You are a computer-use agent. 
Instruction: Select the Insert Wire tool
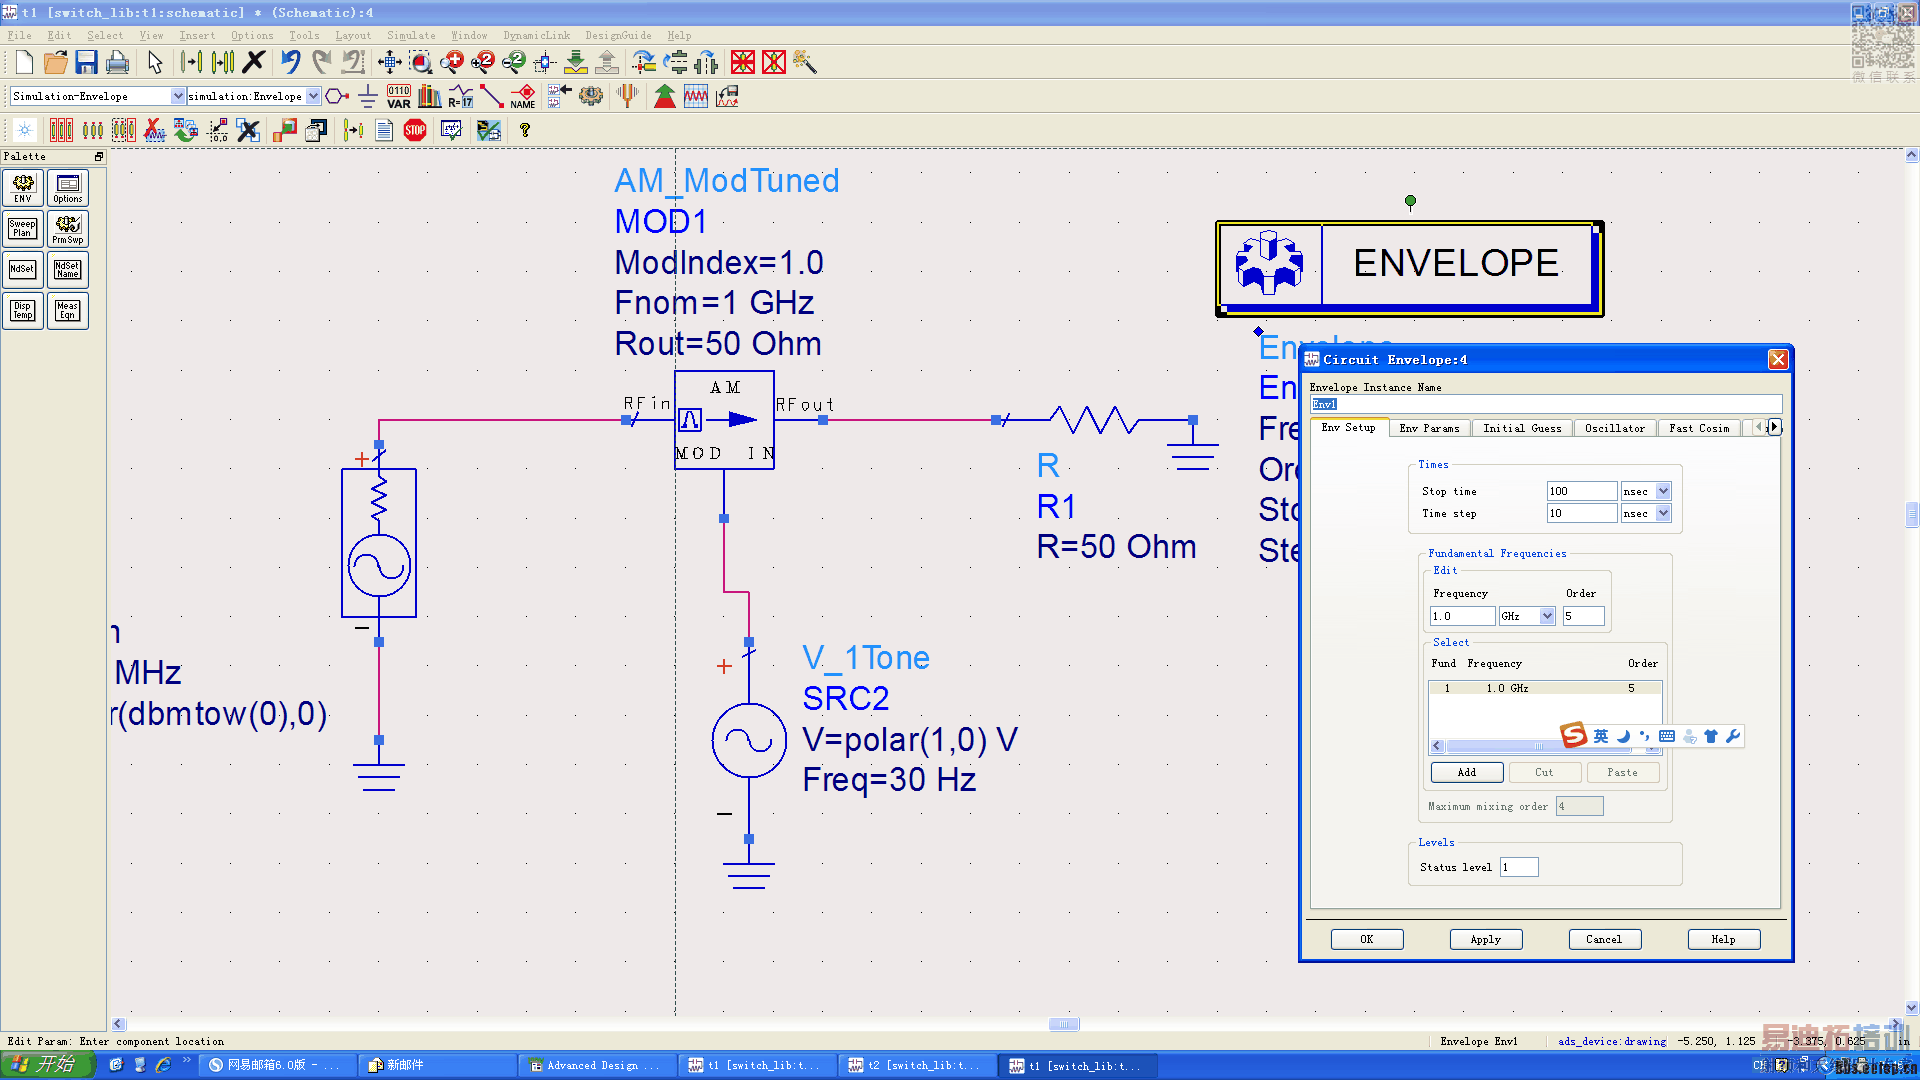pos(491,96)
